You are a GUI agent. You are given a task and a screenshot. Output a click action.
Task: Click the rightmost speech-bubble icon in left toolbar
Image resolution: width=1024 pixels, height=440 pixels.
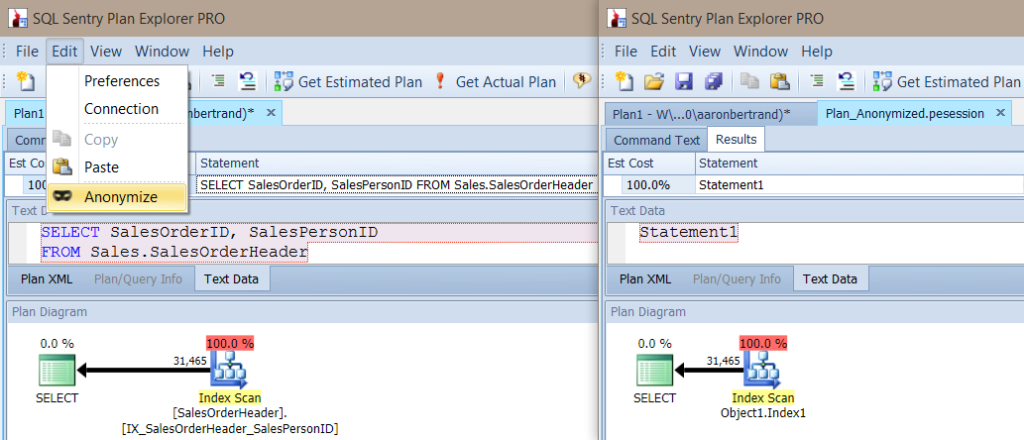(582, 81)
